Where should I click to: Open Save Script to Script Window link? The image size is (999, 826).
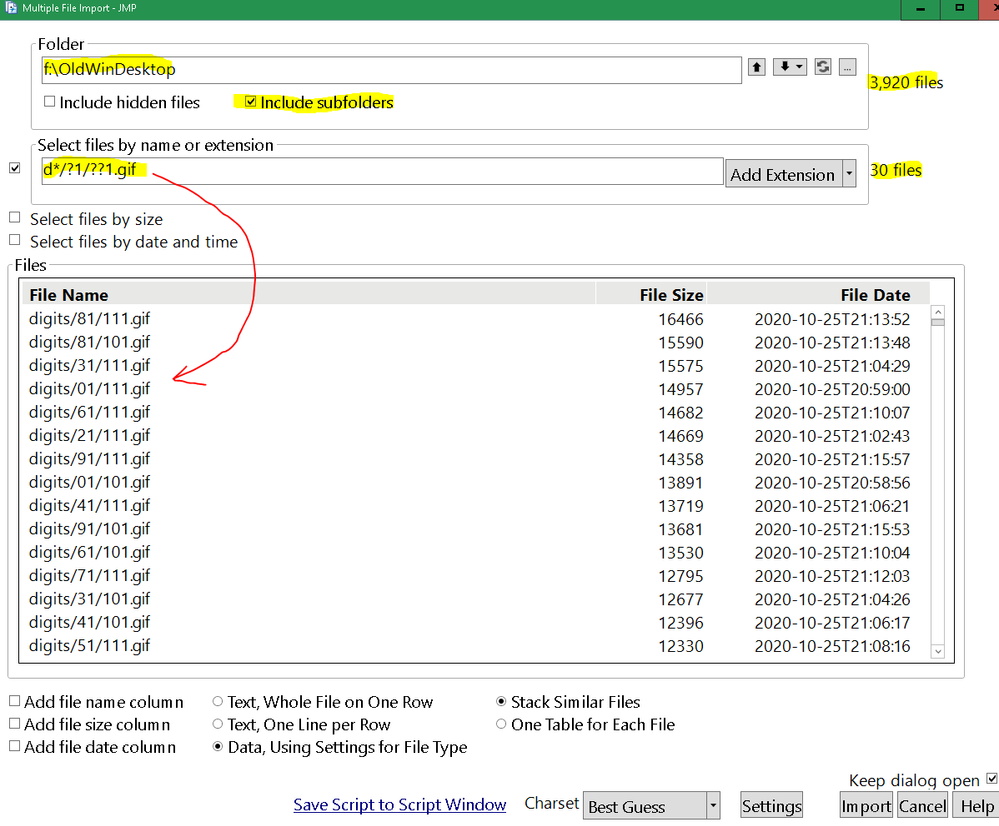(399, 805)
